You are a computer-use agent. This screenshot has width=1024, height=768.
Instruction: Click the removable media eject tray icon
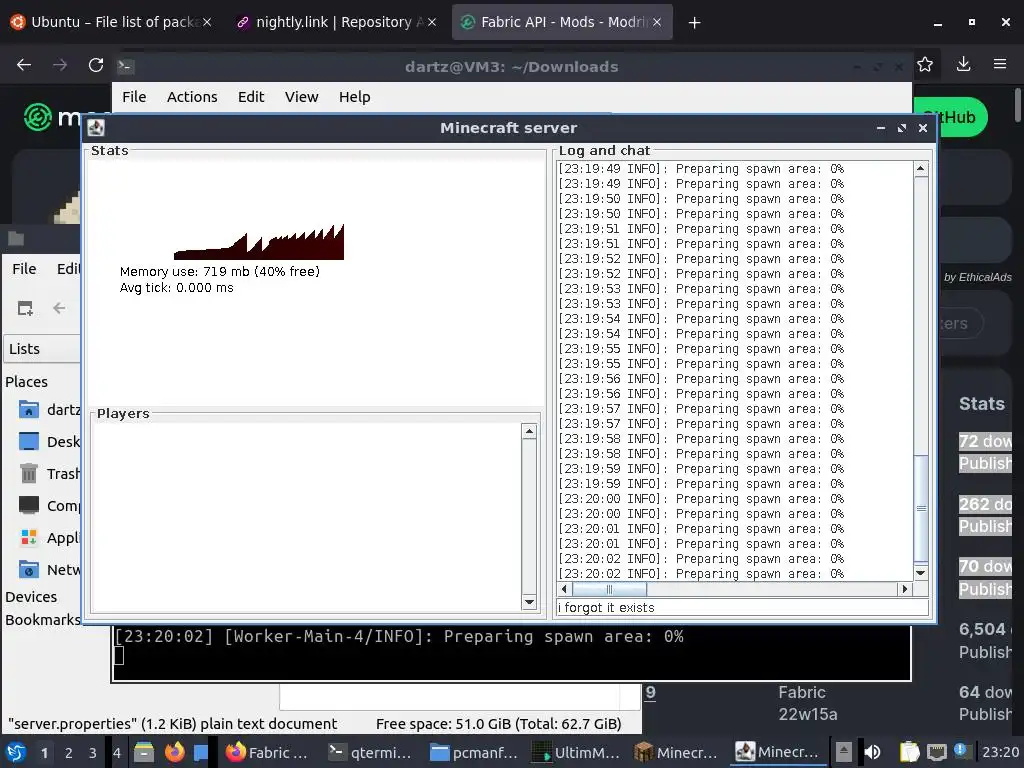(843, 752)
